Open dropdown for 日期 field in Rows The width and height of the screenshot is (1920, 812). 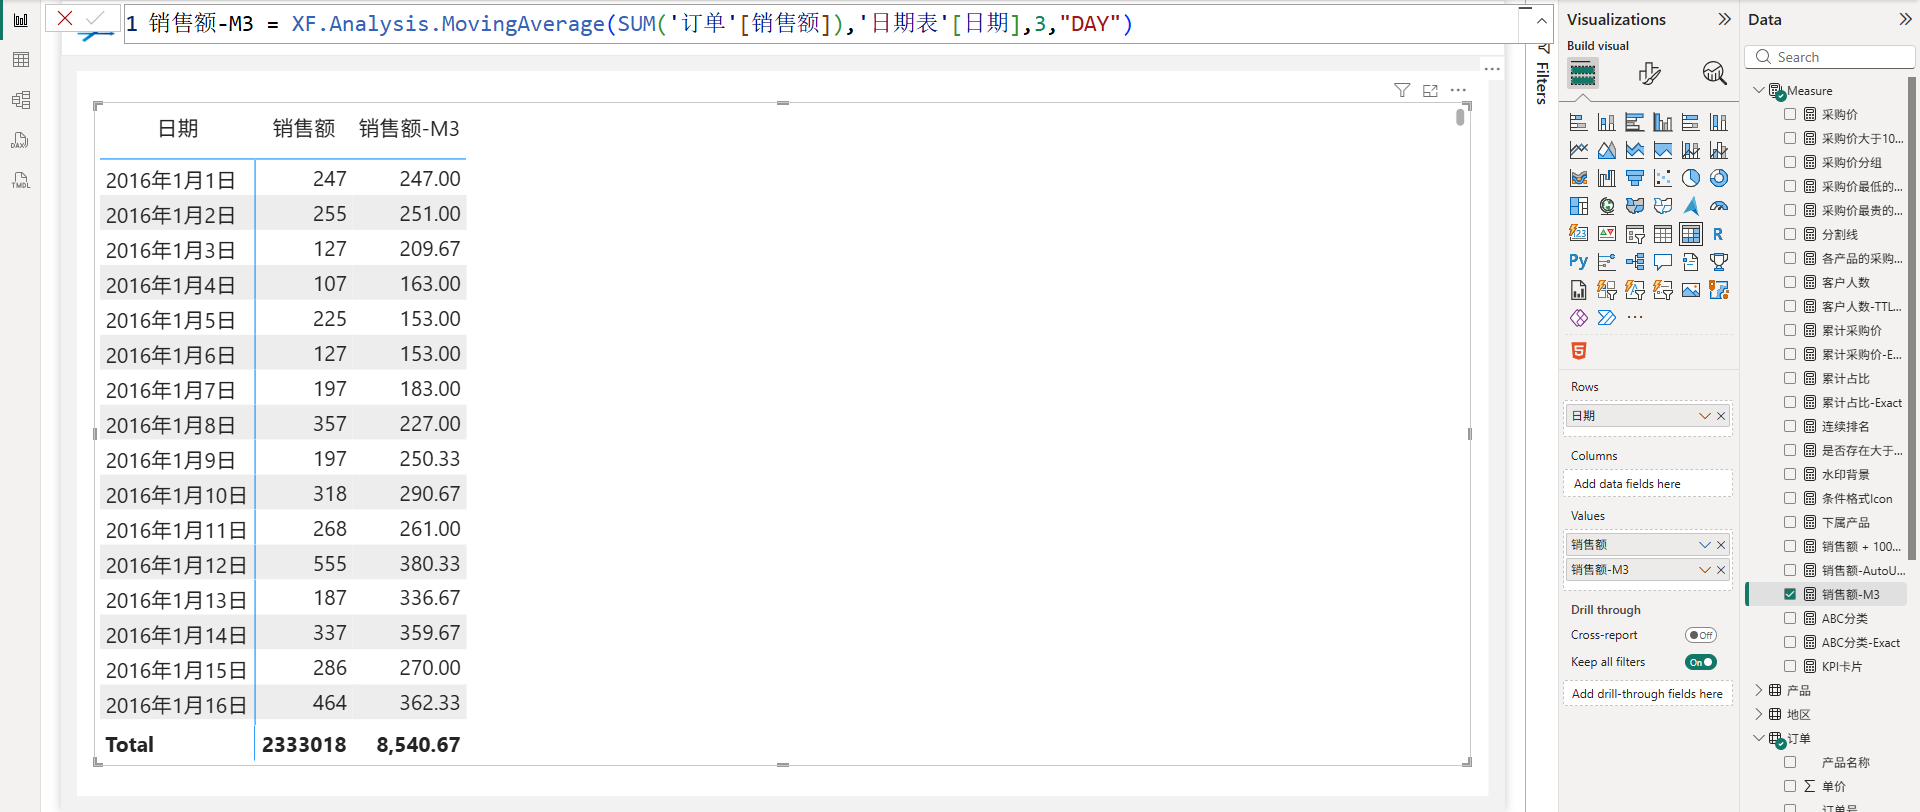[x=1704, y=416]
